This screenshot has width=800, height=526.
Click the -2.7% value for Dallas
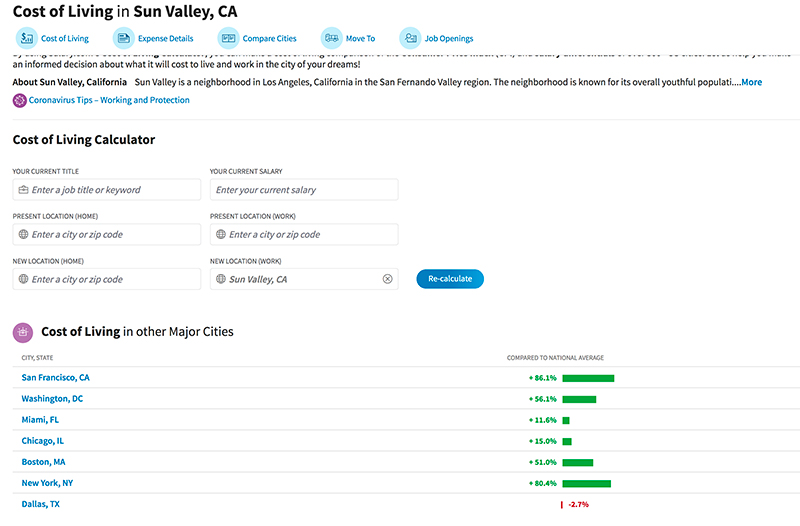[x=579, y=505]
